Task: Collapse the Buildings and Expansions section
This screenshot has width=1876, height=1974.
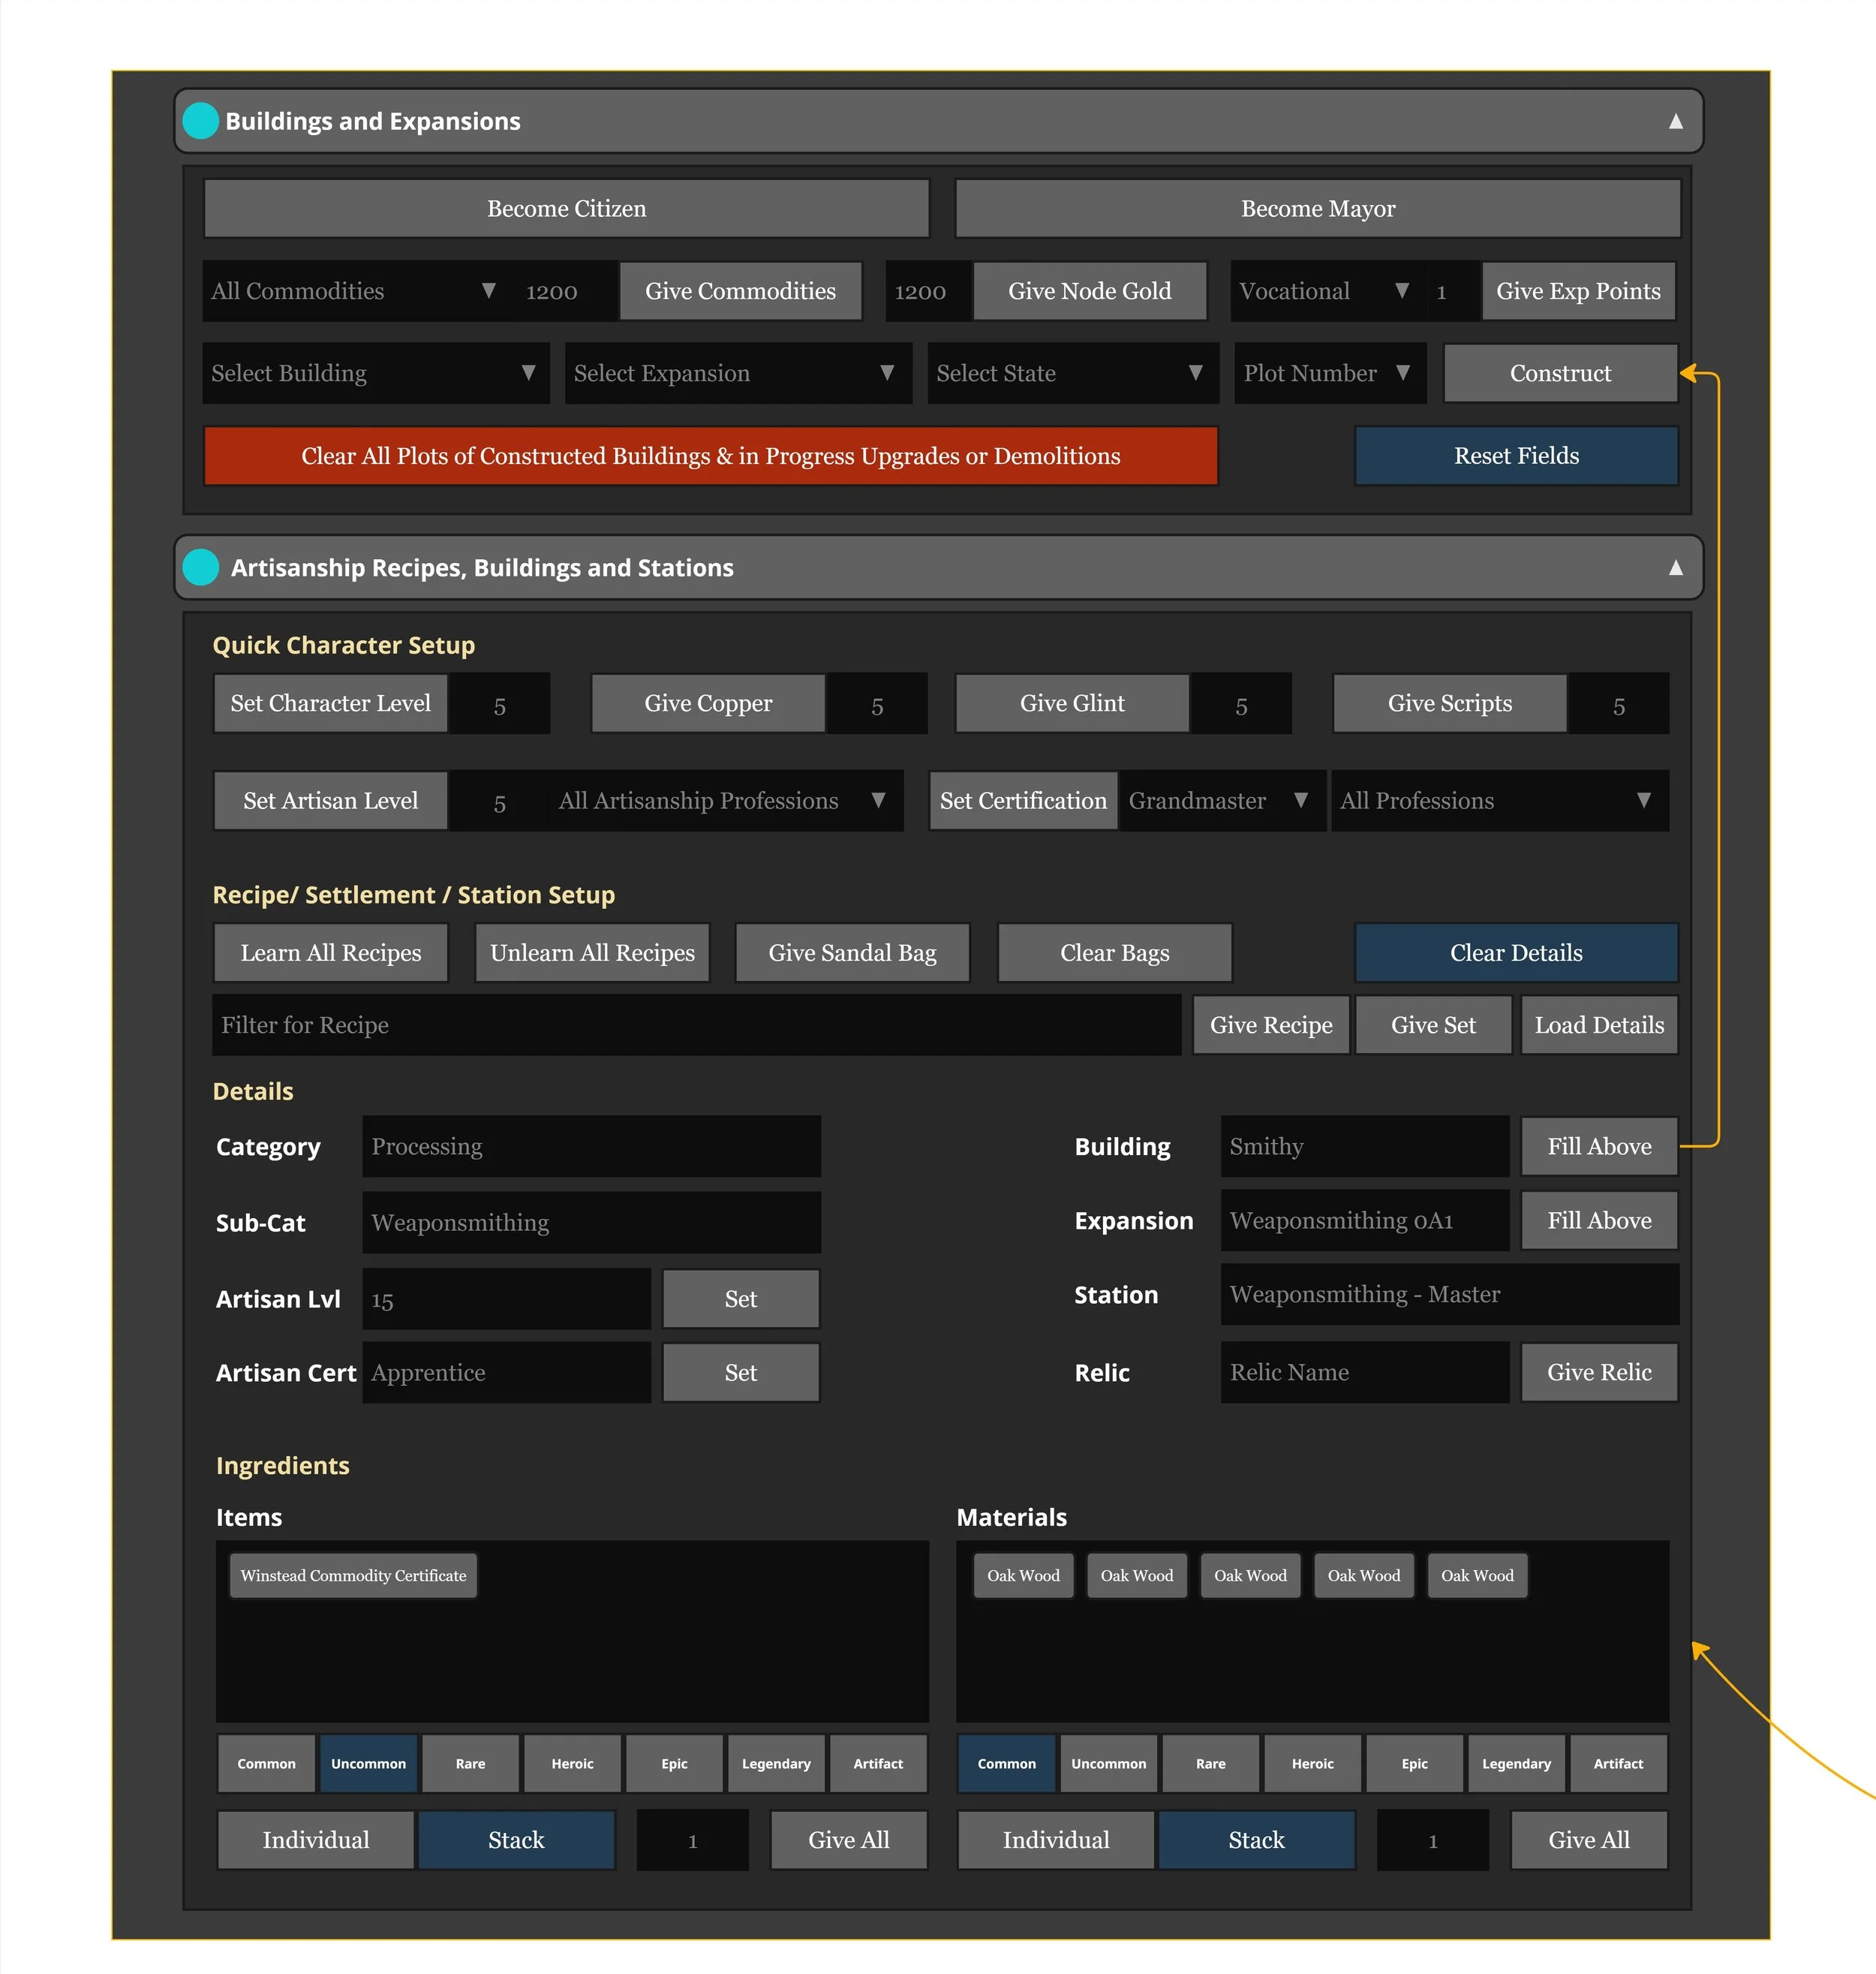Action: click(x=1675, y=121)
